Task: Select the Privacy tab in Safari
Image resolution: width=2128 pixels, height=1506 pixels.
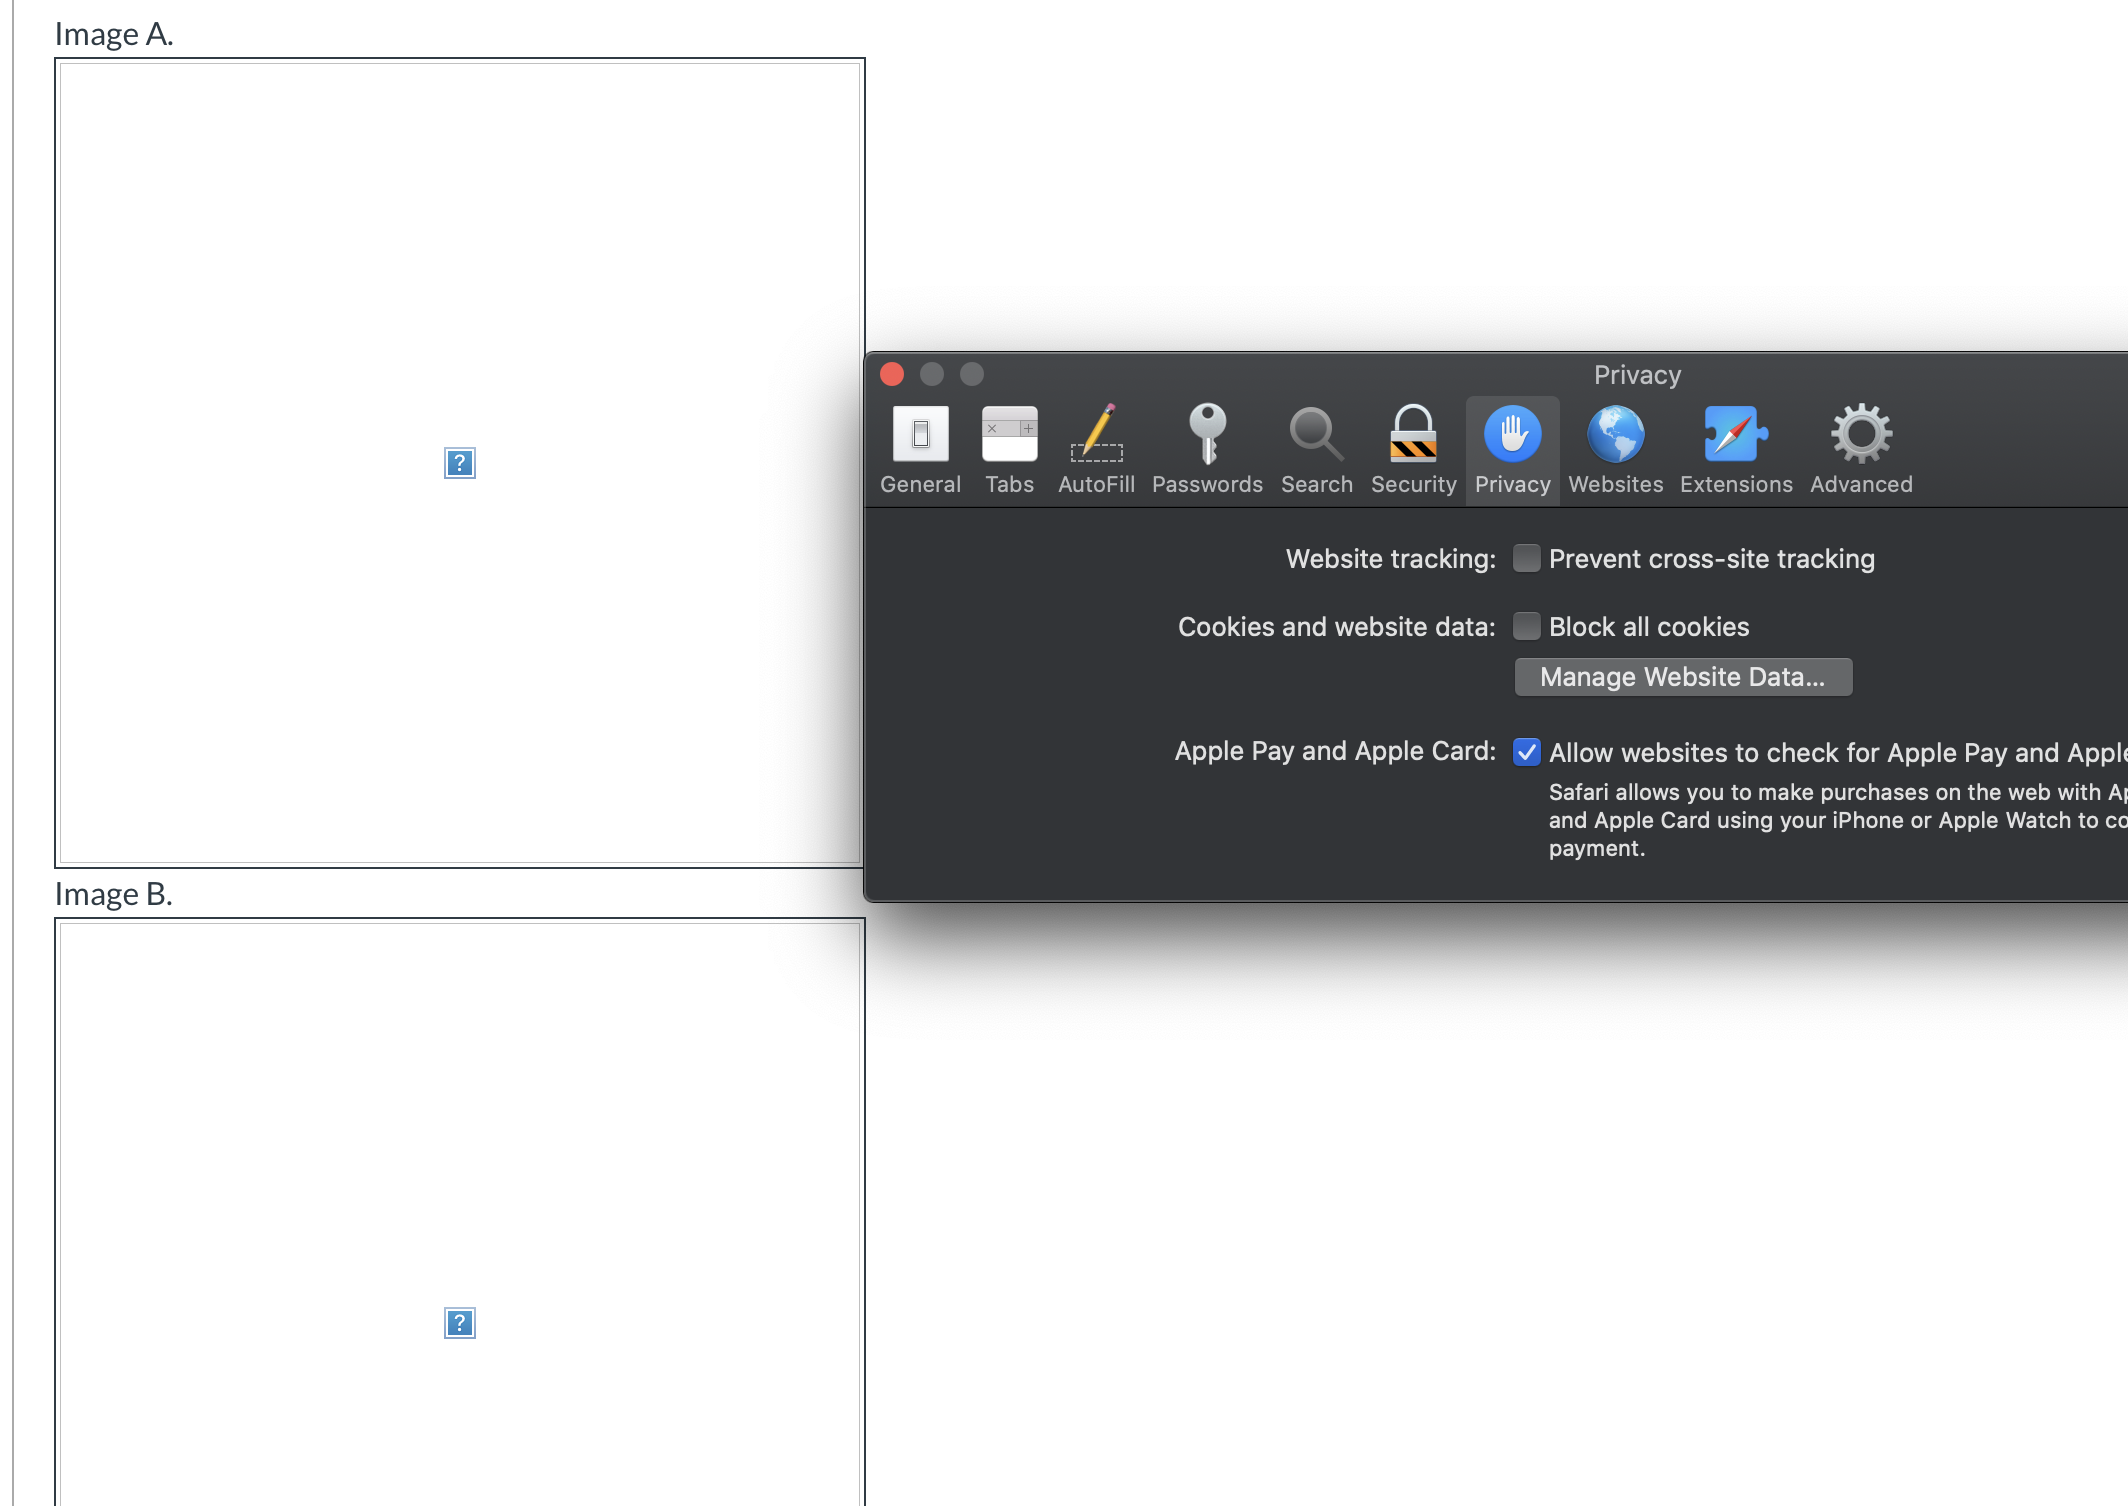Action: 1512,448
